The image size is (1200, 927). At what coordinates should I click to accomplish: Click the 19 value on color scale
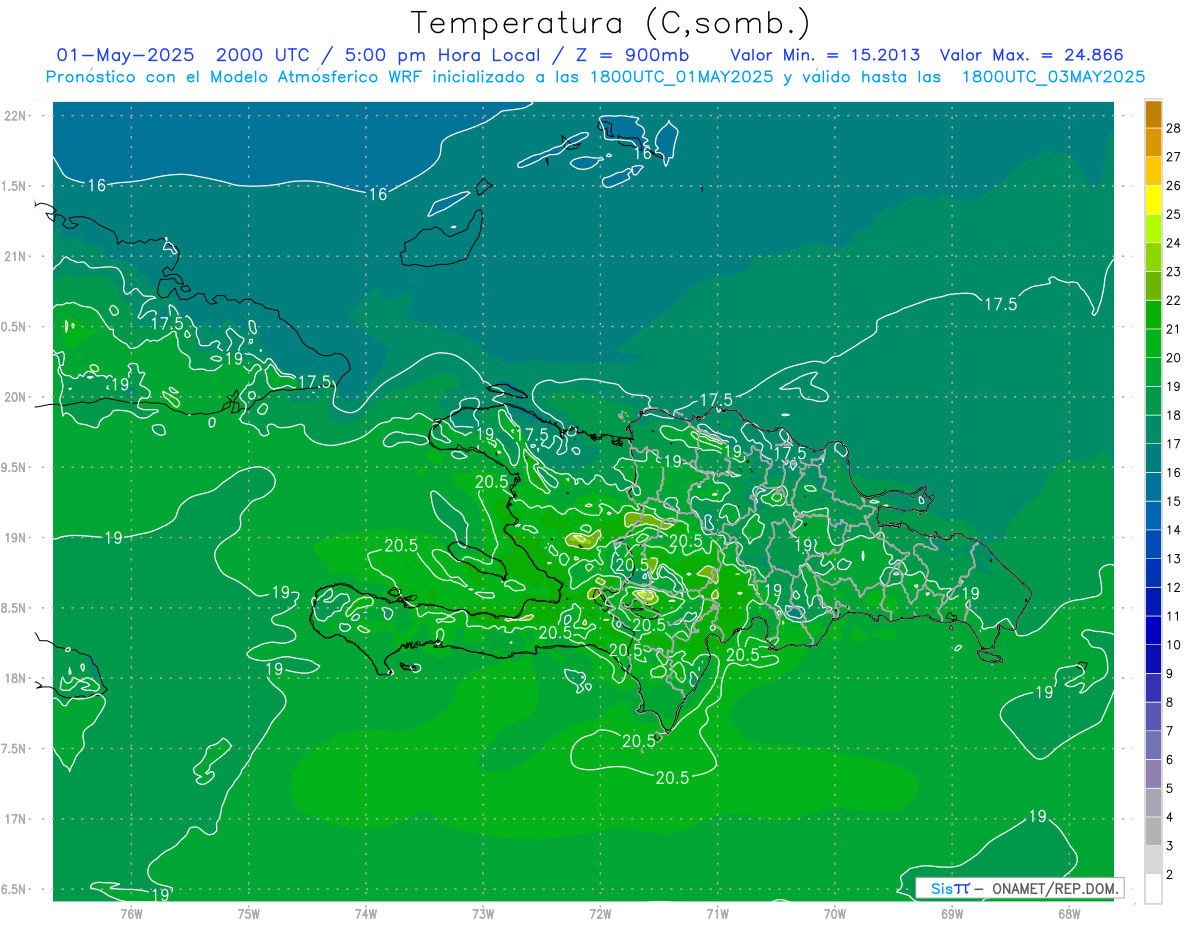pyautogui.click(x=1174, y=386)
